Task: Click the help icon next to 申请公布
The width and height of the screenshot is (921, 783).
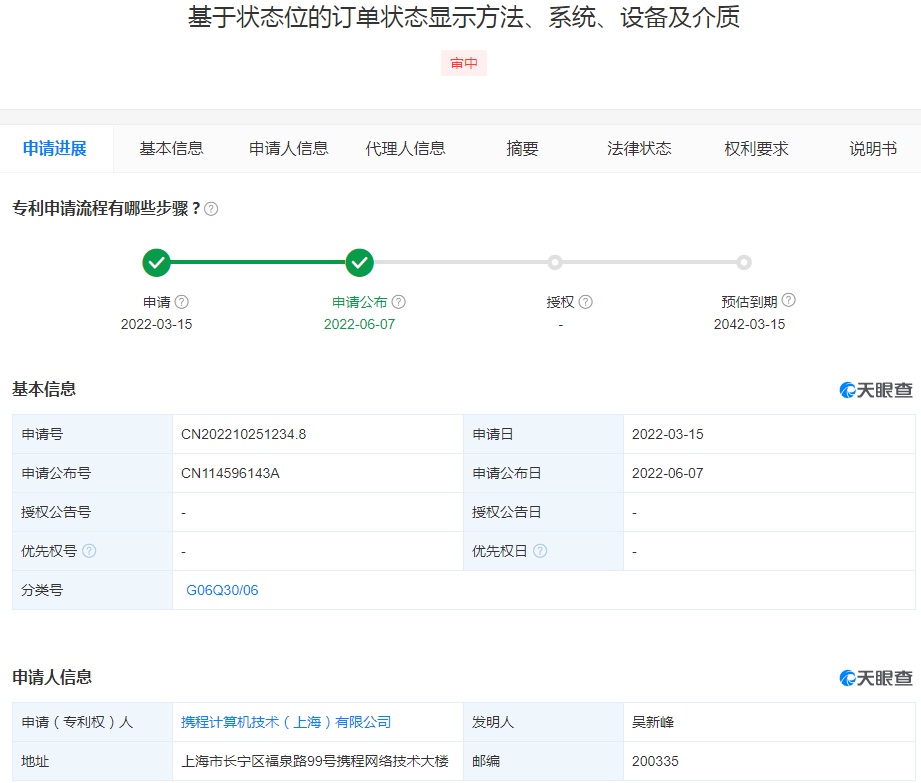Action: [398, 302]
